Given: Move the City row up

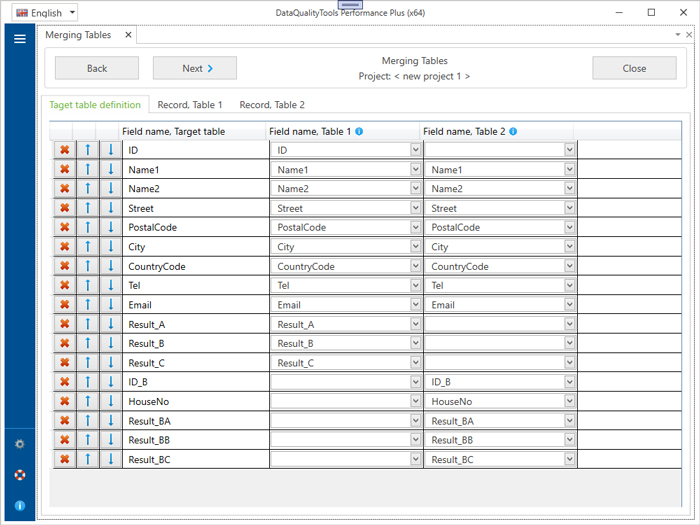Looking at the screenshot, I should (x=88, y=247).
